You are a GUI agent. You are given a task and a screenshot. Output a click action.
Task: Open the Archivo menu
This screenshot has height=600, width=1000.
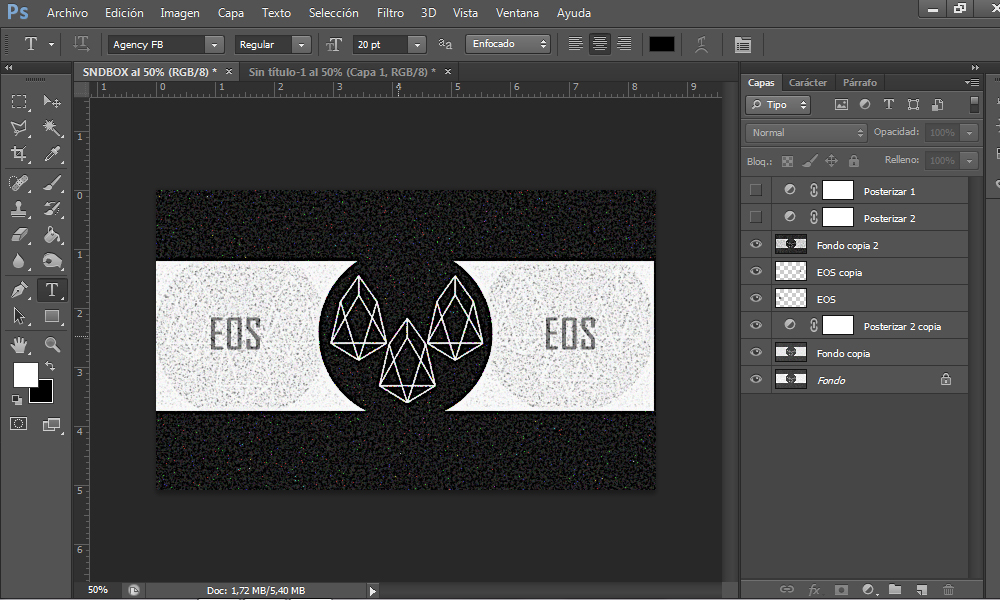click(67, 13)
